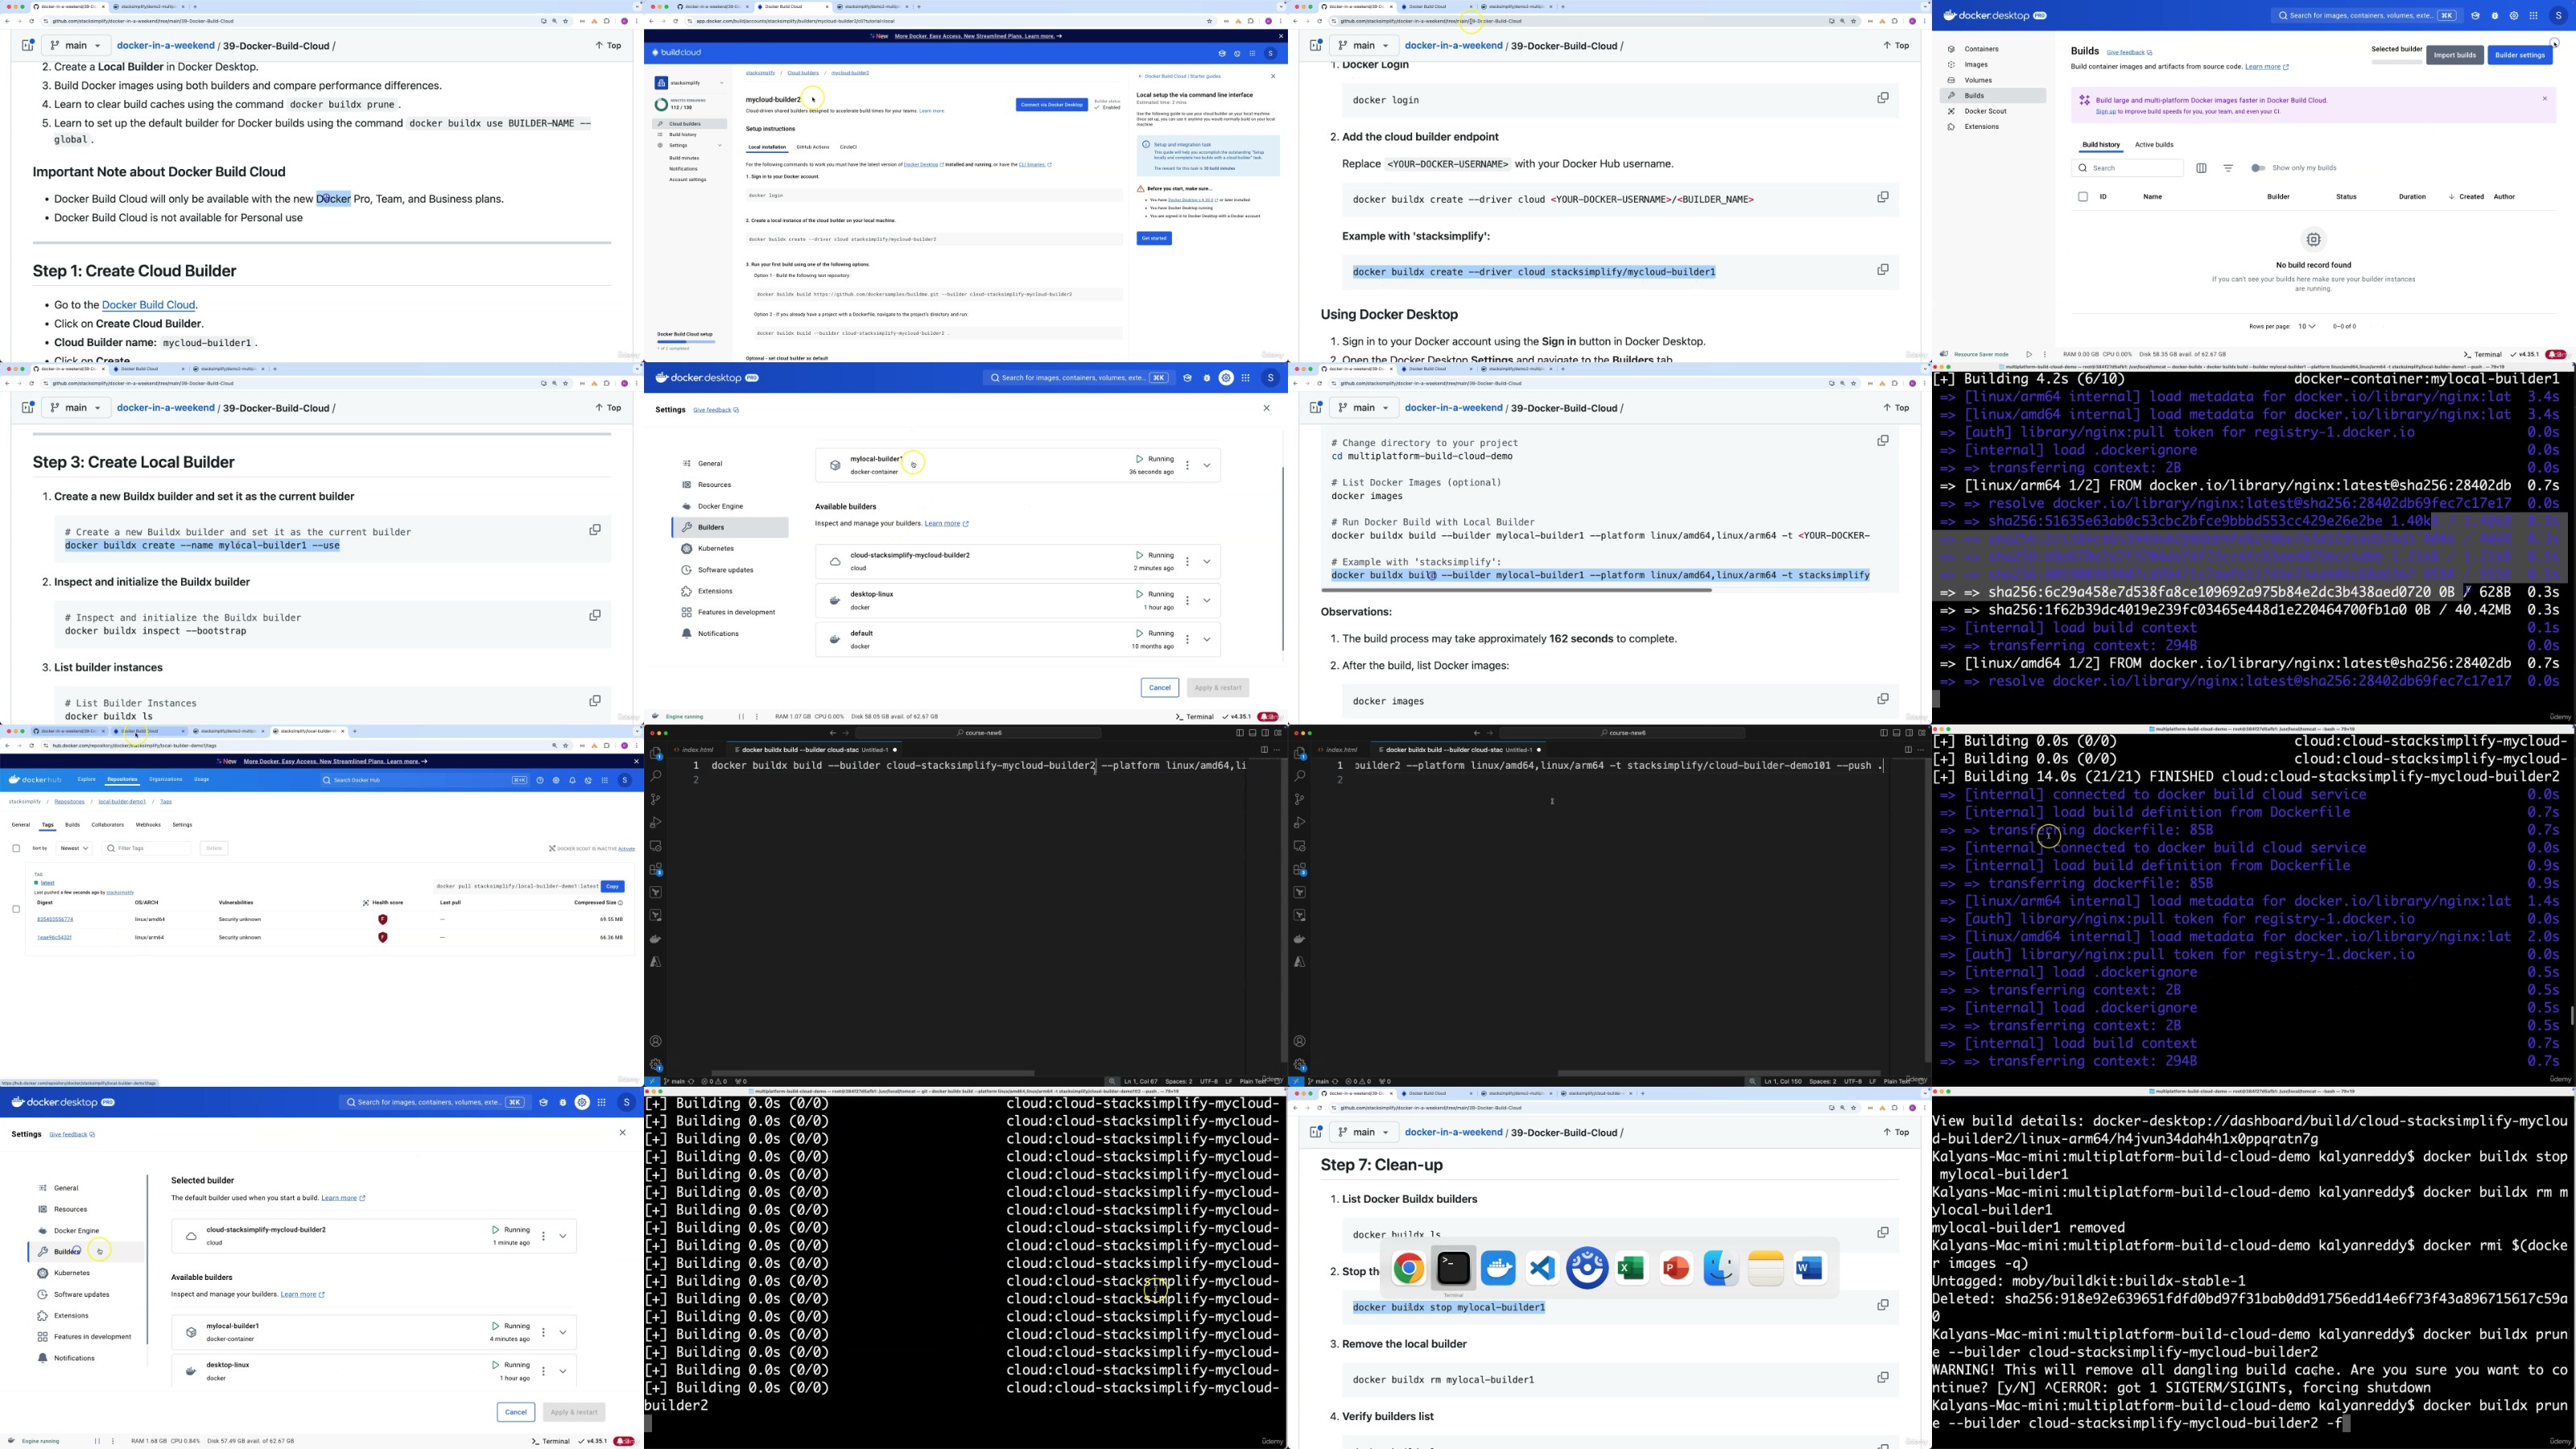Launch Word from the Dock
Screen dimensions: 2576x1449
(x=1810, y=1268)
